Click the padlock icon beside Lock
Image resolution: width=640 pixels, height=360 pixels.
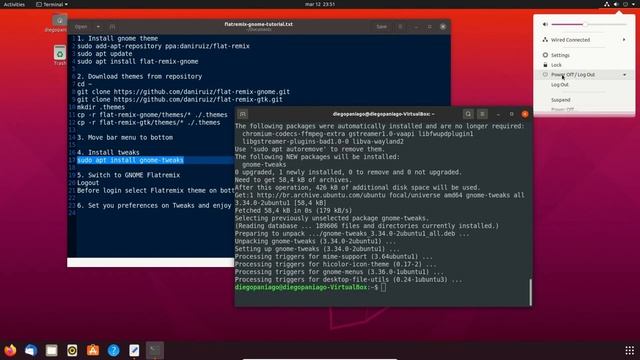(x=545, y=65)
